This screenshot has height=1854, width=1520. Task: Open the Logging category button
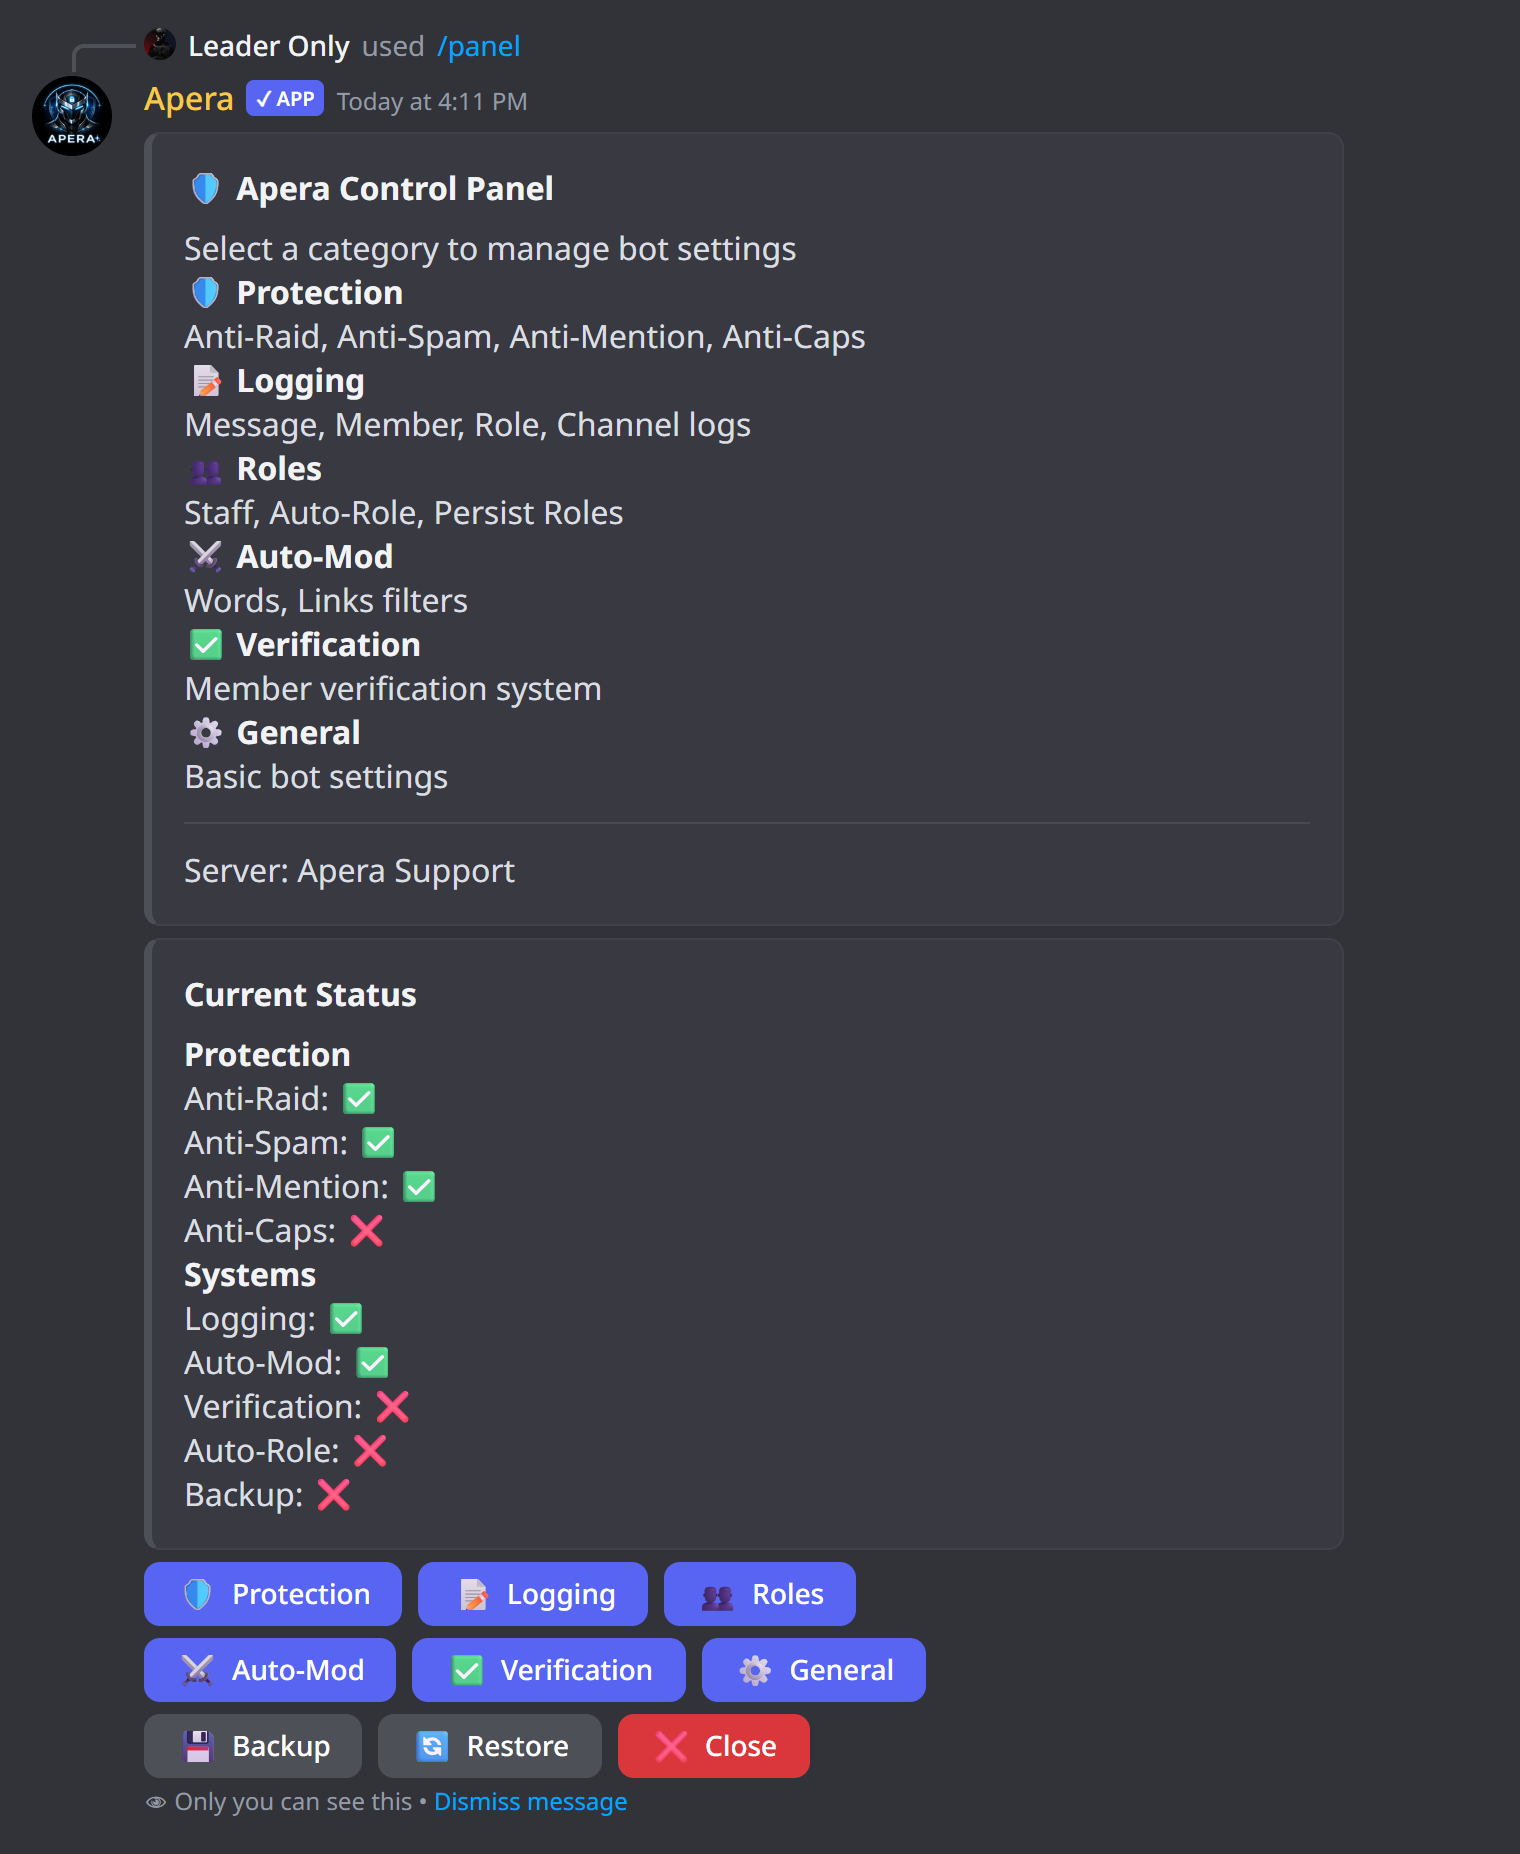[533, 1594]
